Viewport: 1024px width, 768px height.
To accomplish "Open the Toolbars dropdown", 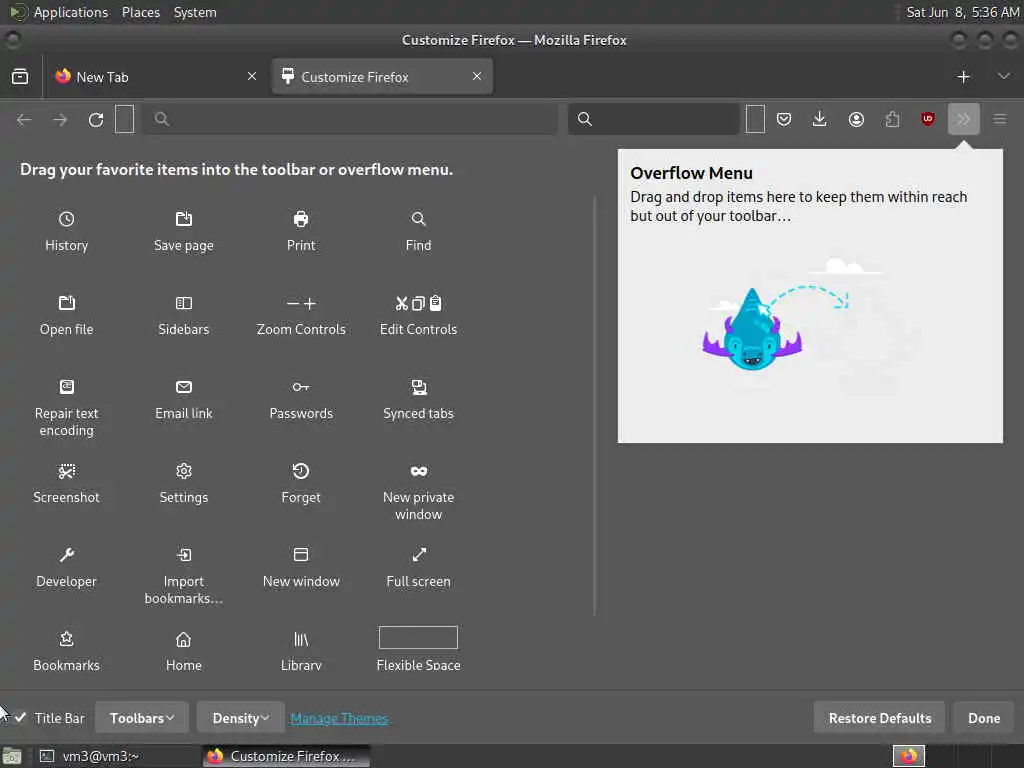I will point(142,718).
